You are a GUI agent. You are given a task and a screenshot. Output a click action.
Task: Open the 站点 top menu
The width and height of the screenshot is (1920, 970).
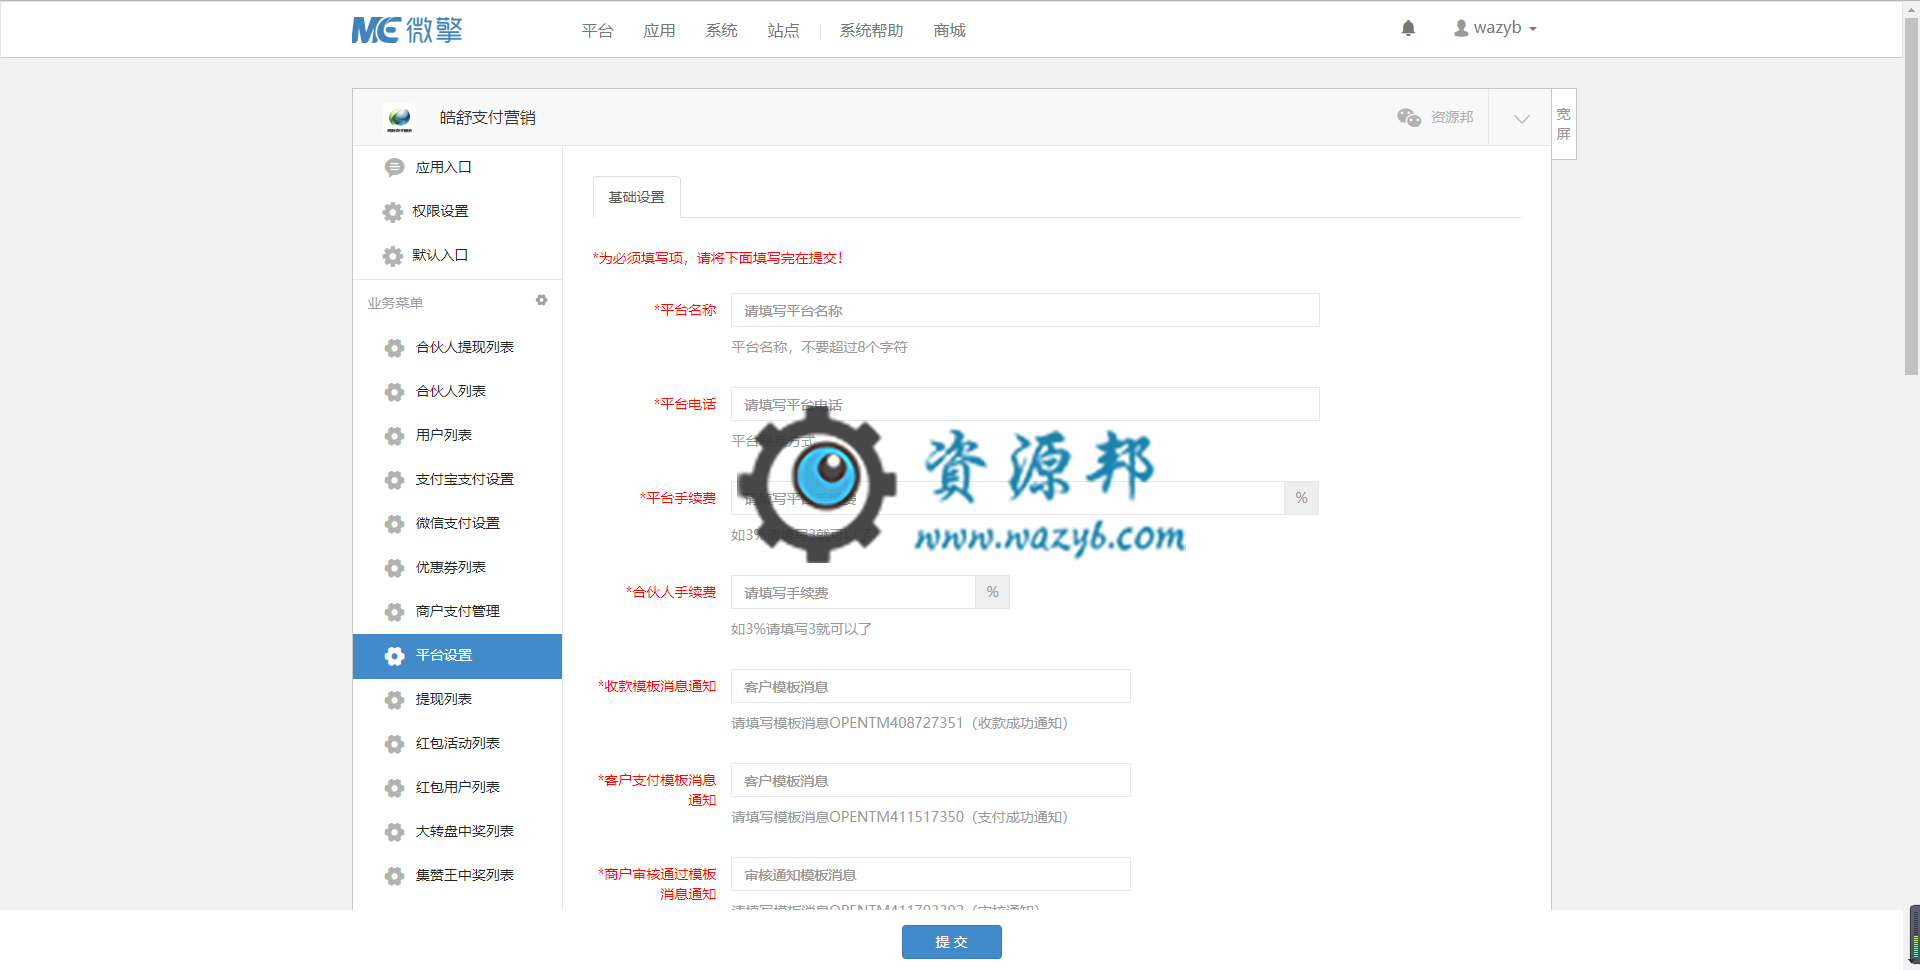coord(783,31)
